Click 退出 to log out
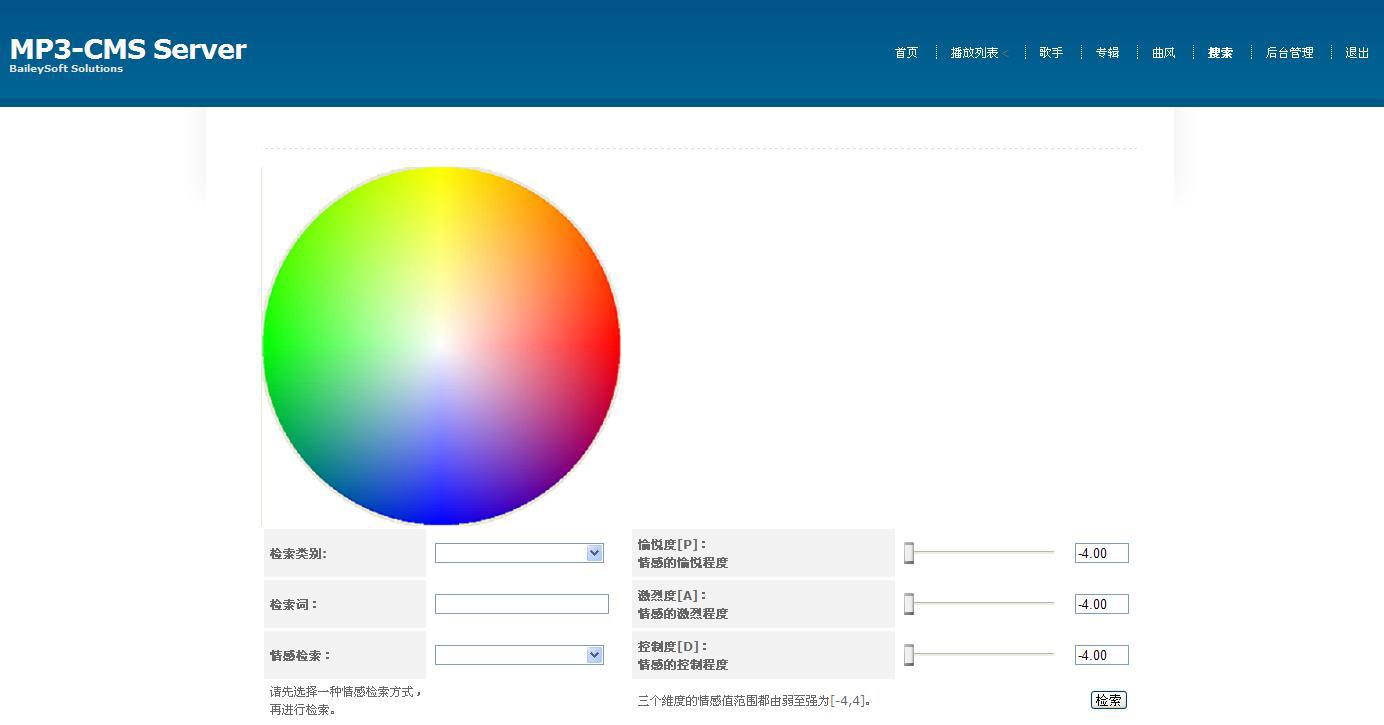This screenshot has height=725, width=1384. [1357, 53]
